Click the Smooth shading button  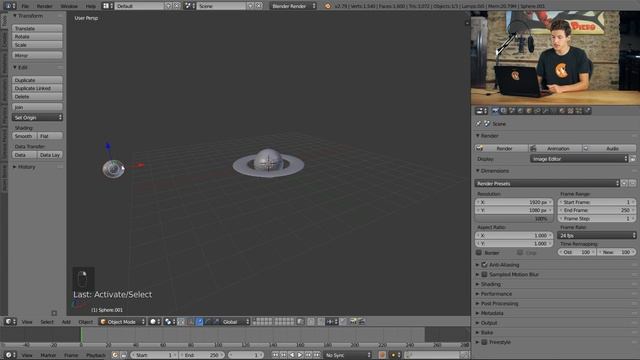(24, 136)
